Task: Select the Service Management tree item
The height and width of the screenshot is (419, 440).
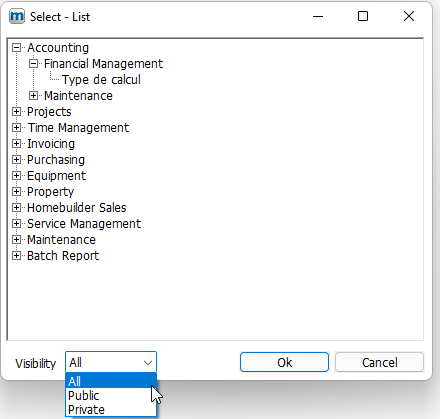Action: tap(84, 224)
